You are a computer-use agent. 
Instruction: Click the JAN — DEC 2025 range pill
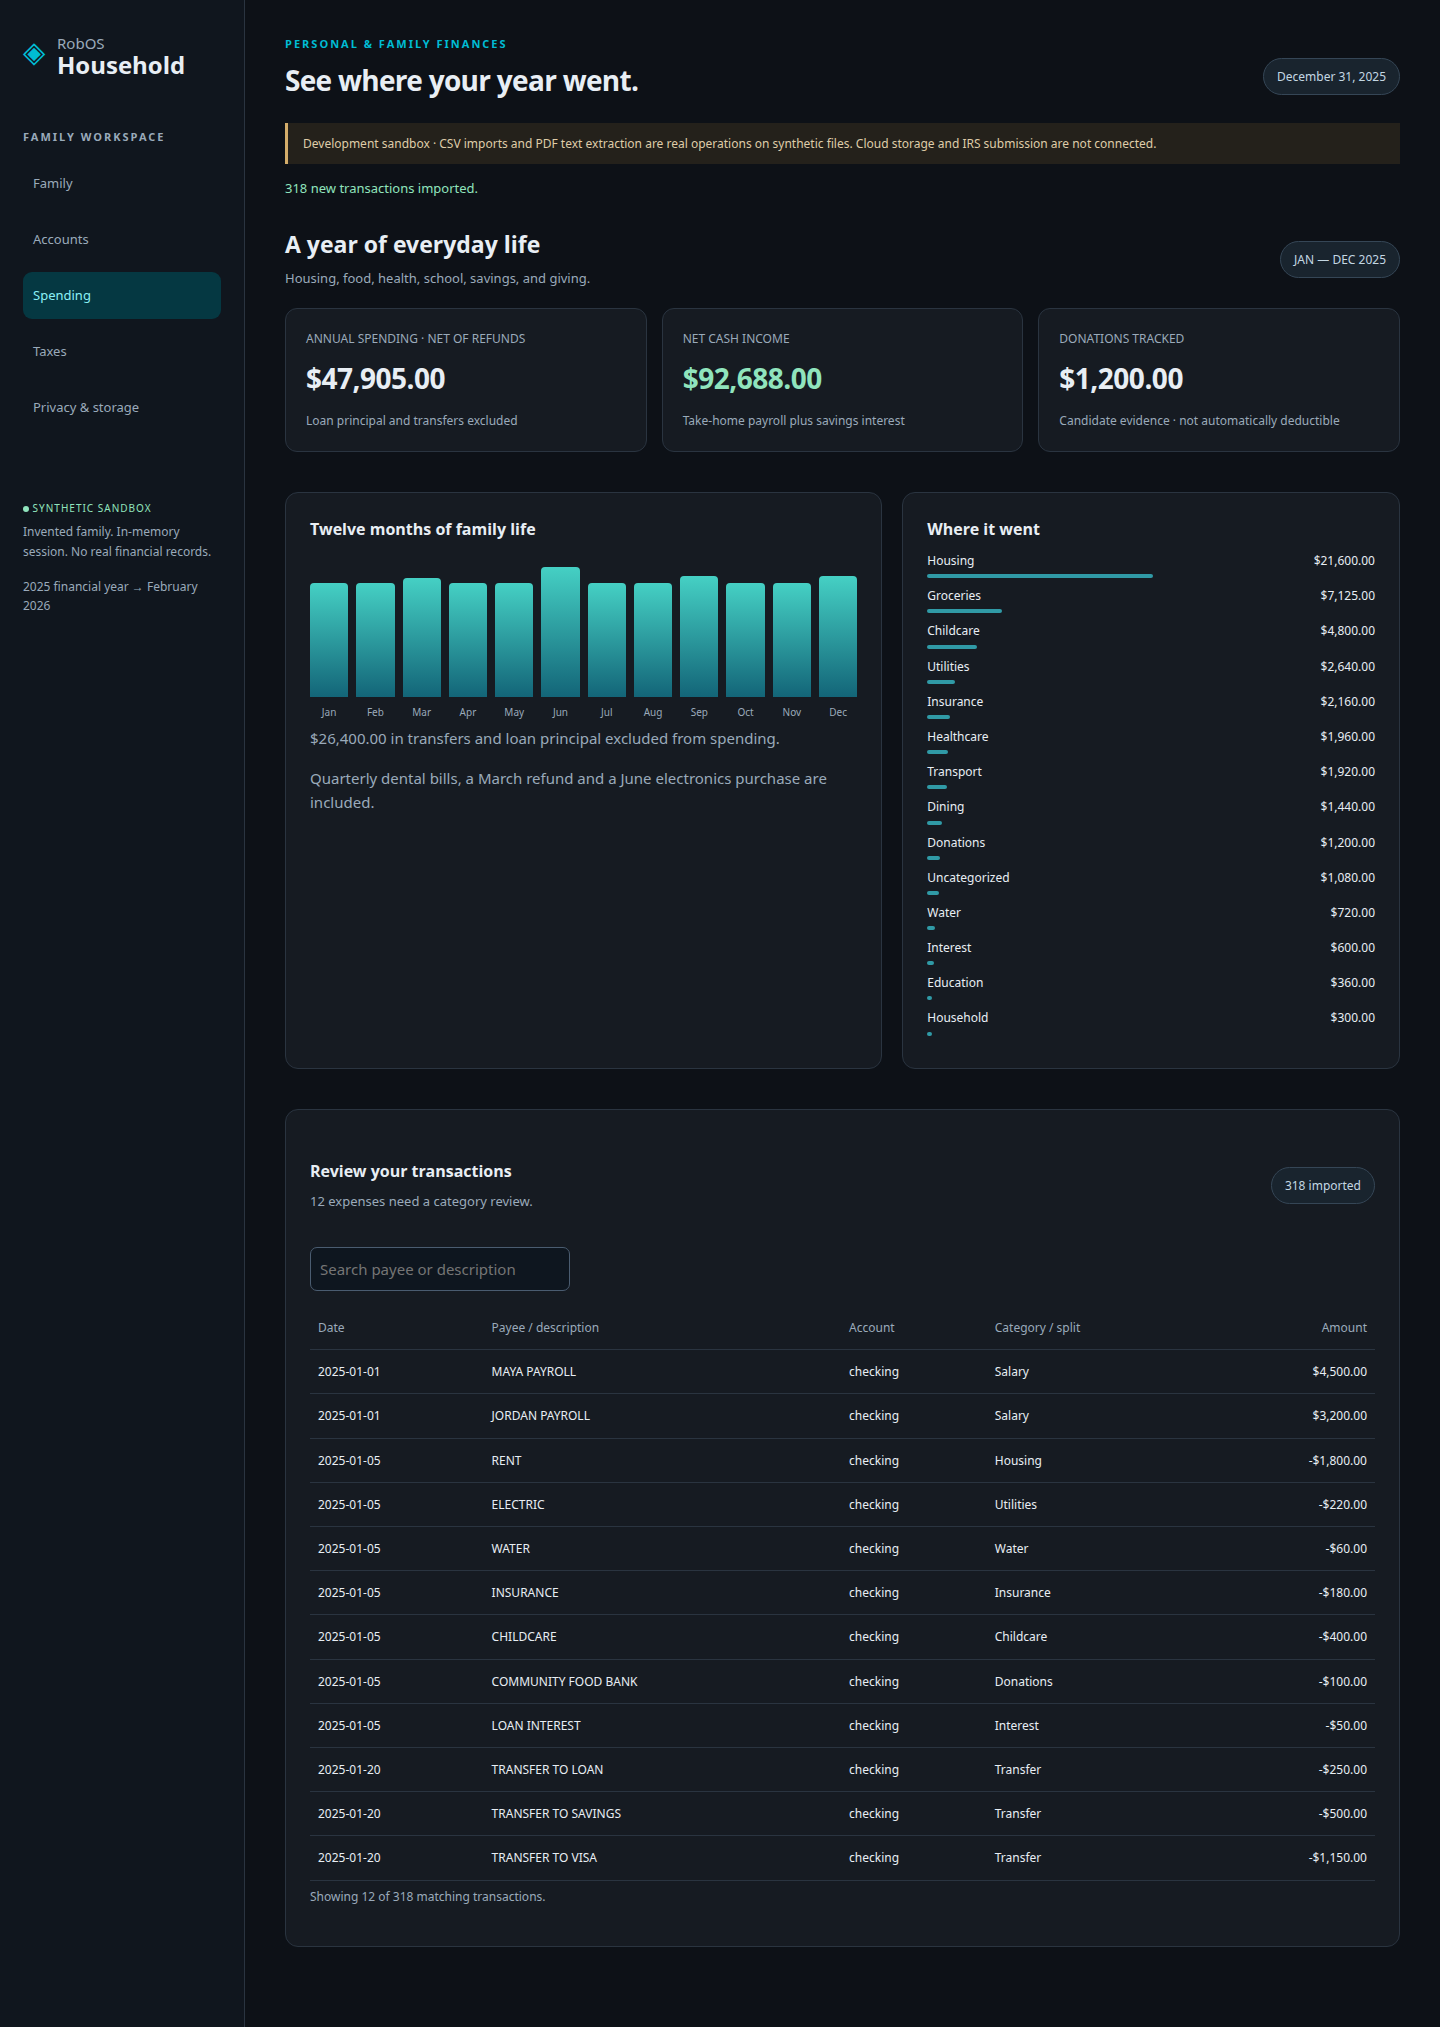pyautogui.click(x=1339, y=260)
